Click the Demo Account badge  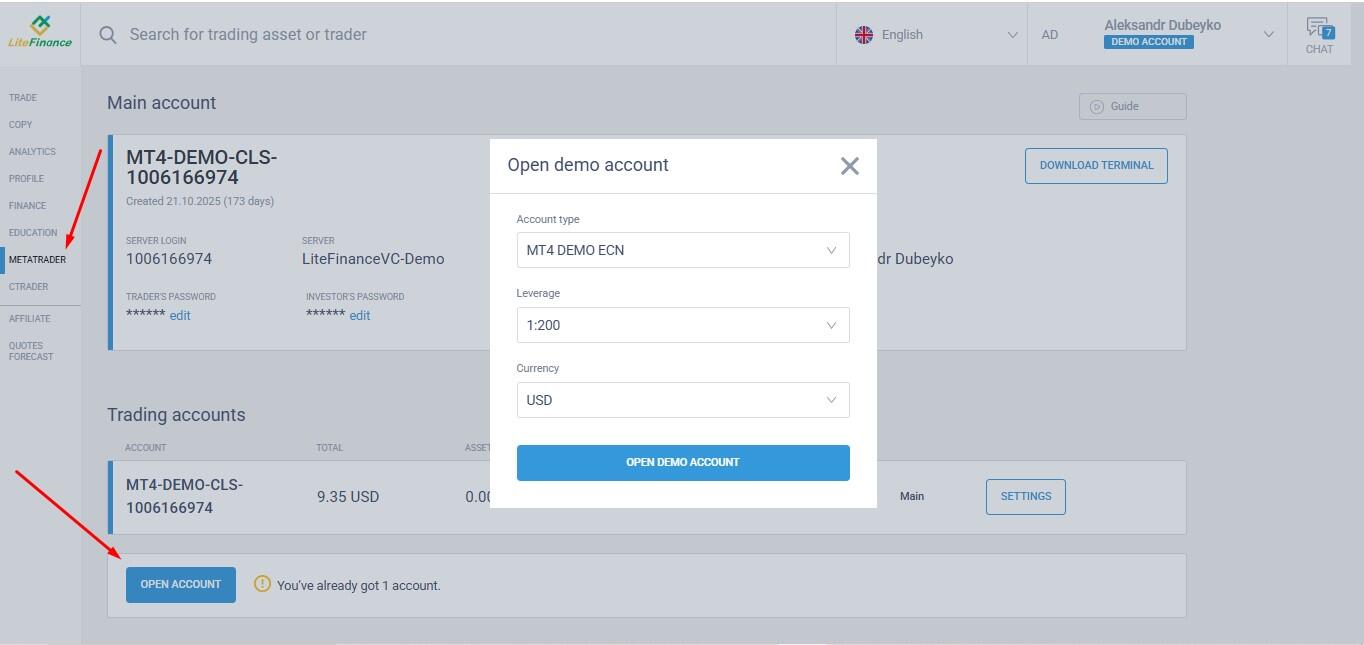pyautogui.click(x=1149, y=42)
